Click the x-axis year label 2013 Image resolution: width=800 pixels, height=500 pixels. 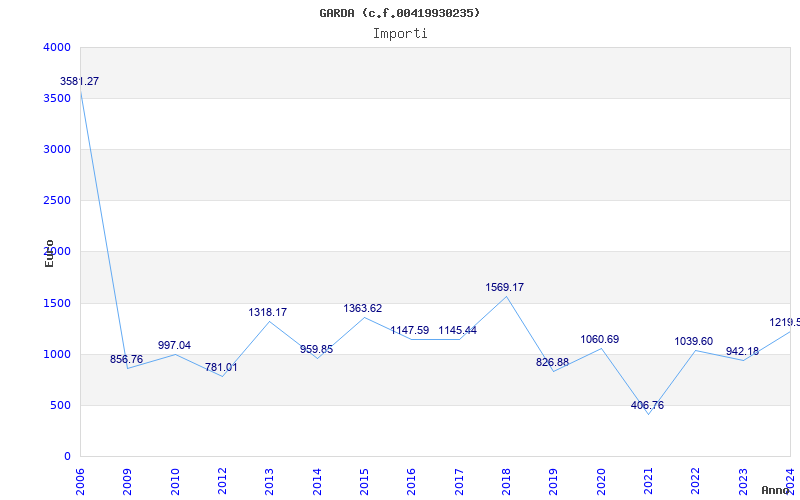click(269, 482)
